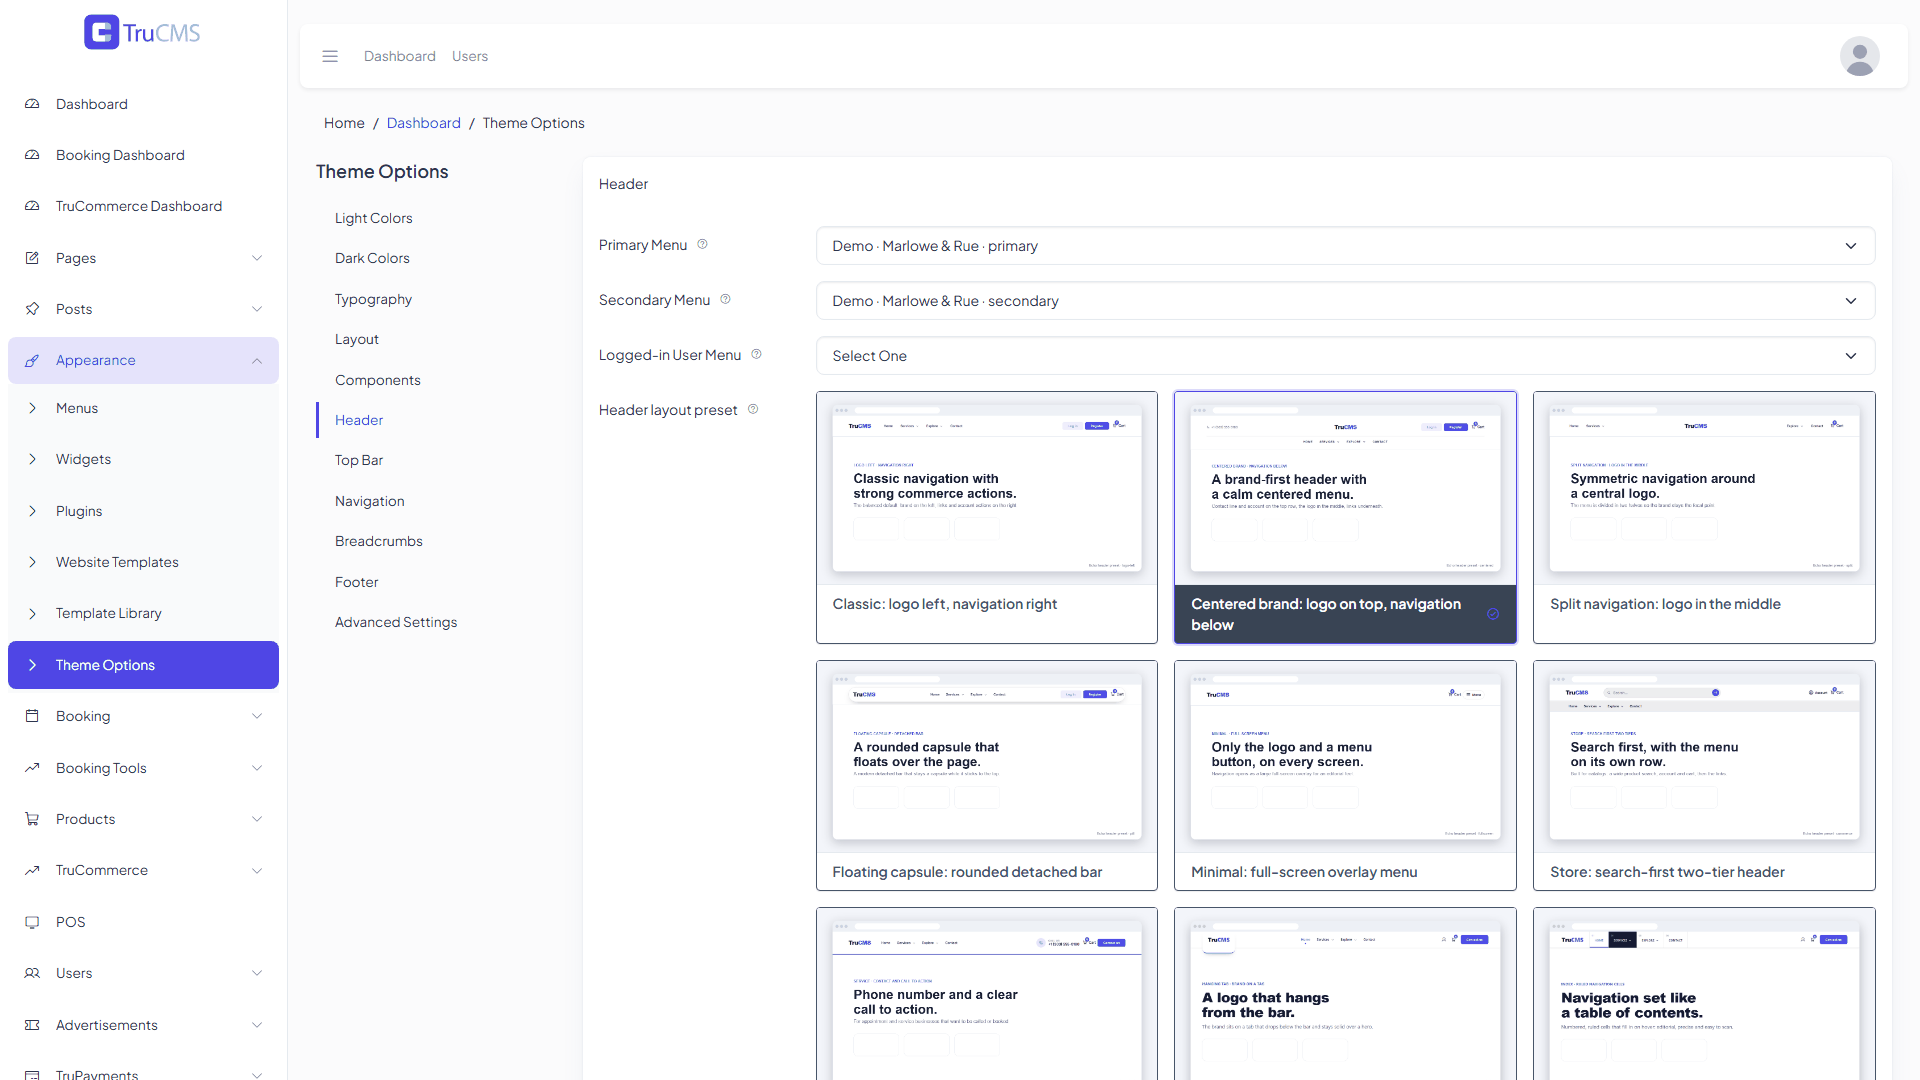The height and width of the screenshot is (1080, 1920).
Task: Select Store search-first two-tier header preset
Action: tap(1704, 775)
